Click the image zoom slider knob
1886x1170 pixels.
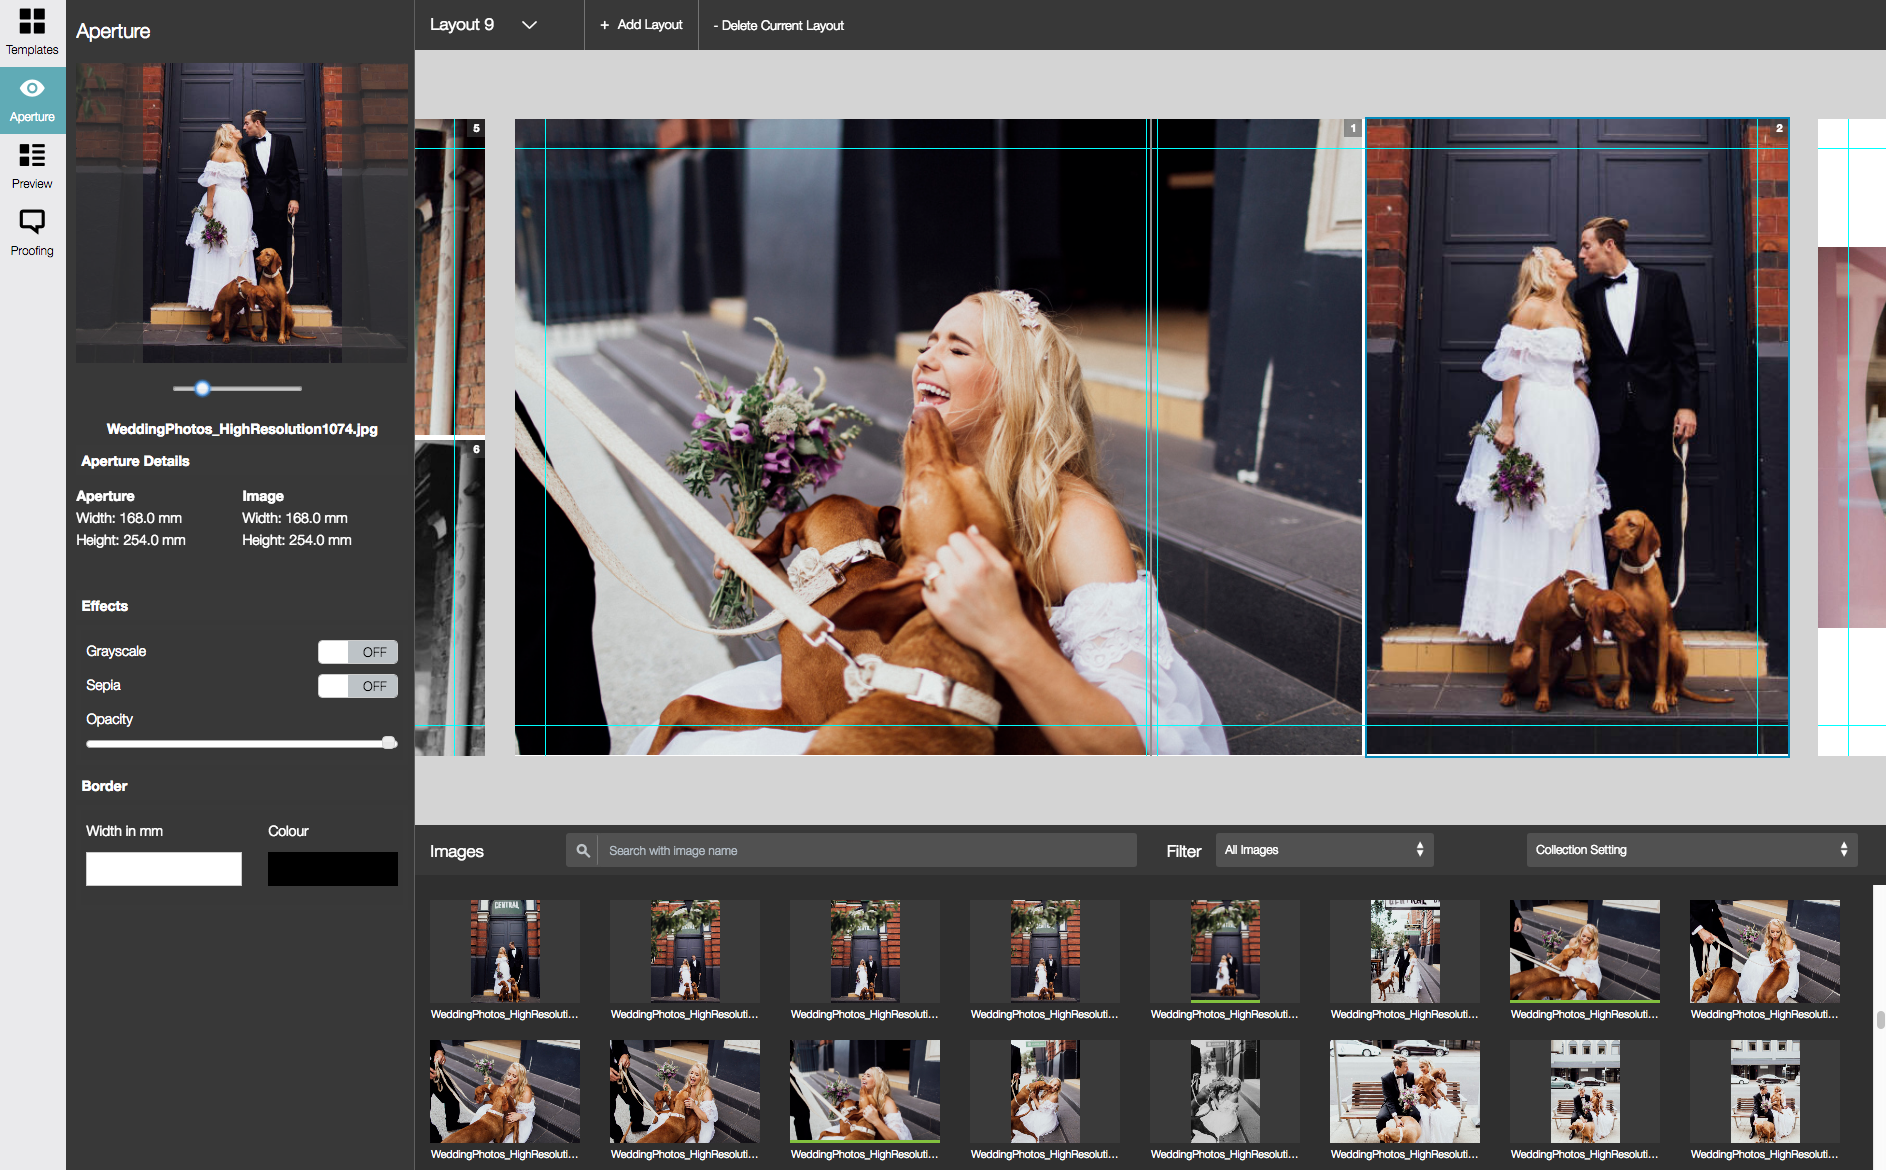click(203, 388)
